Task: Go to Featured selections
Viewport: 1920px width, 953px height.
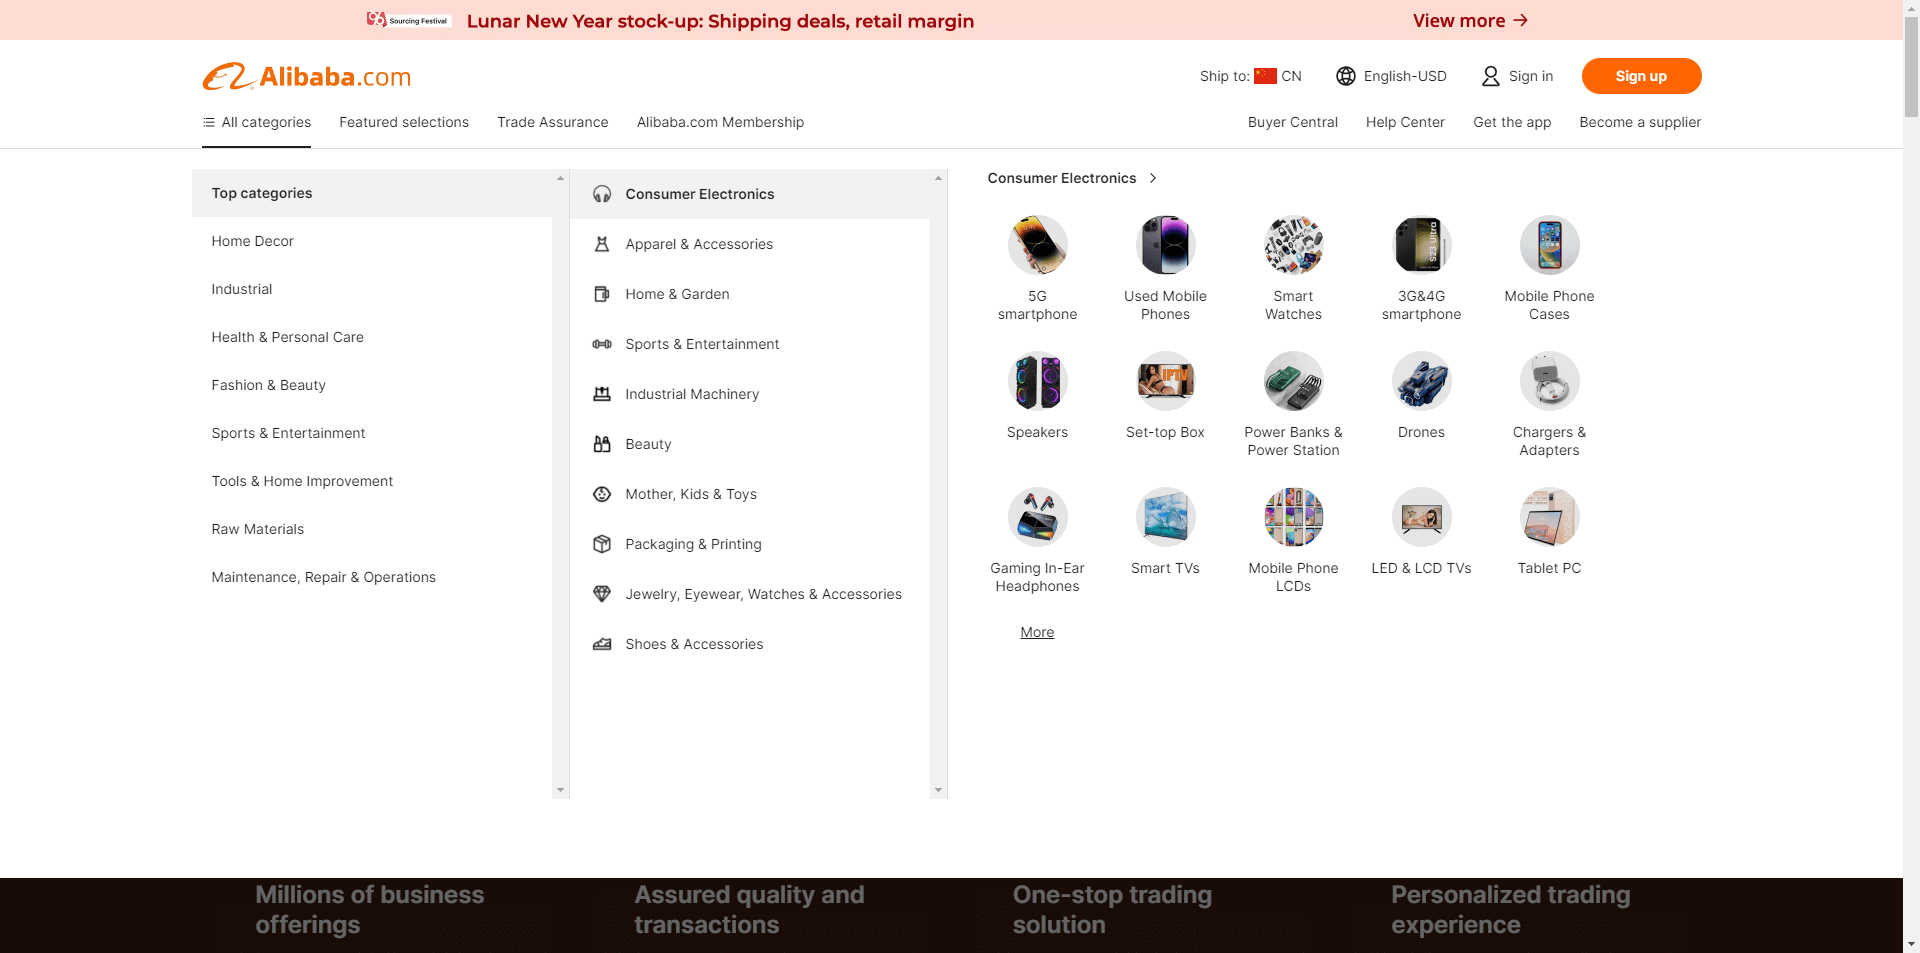Action: (404, 122)
